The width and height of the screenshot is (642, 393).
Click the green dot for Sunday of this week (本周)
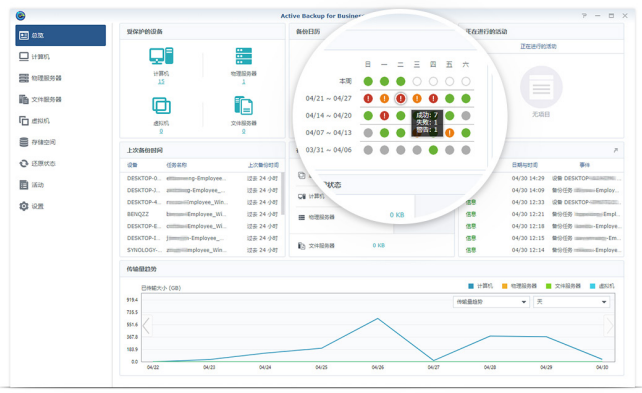click(x=368, y=81)
